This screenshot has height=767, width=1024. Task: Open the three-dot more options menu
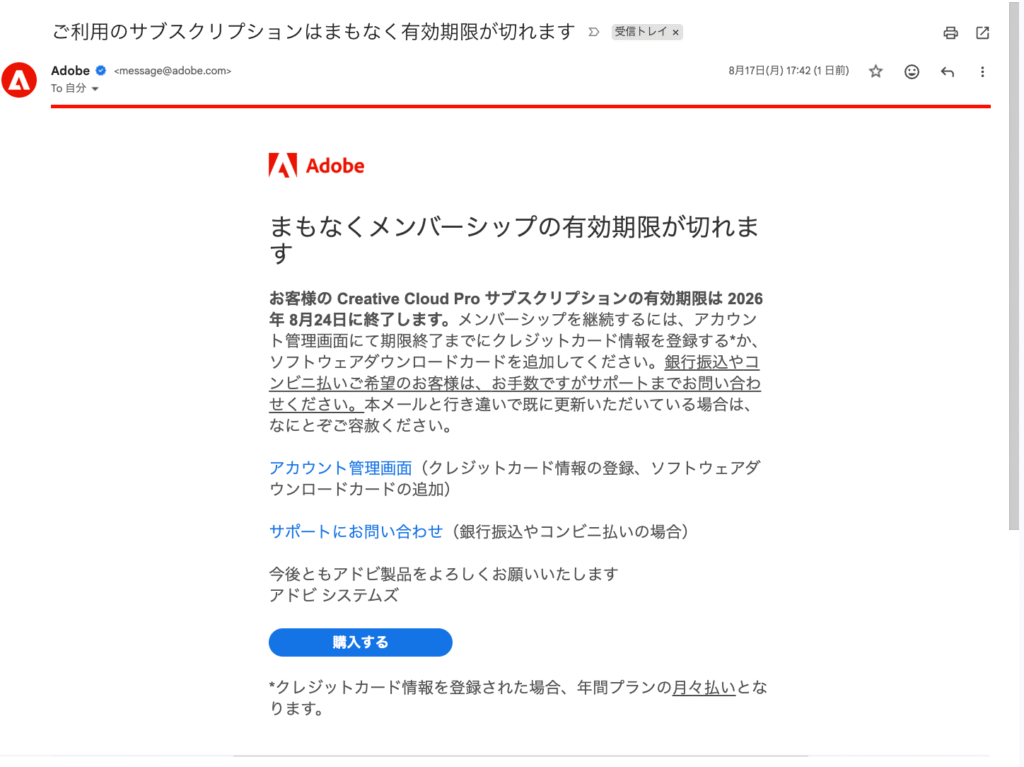[x=982, y=71]
